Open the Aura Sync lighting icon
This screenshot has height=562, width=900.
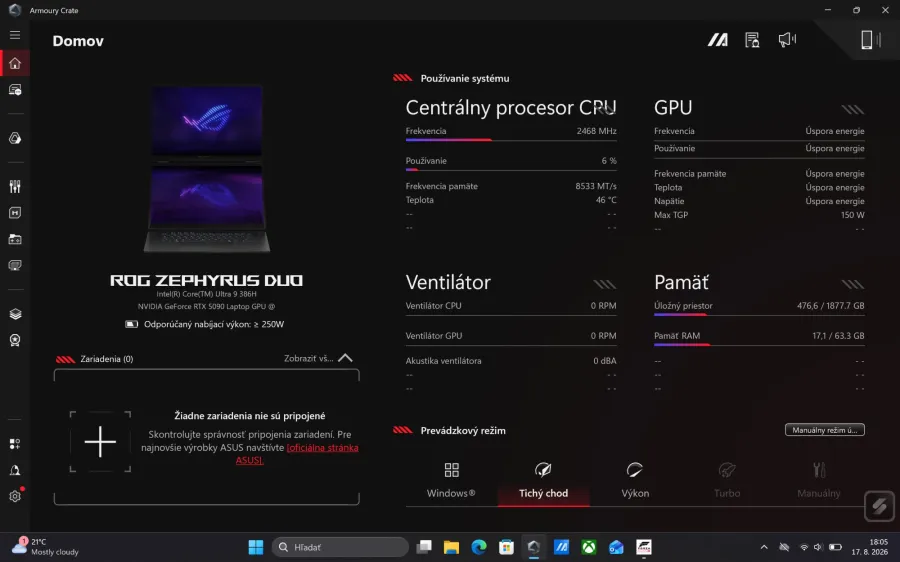pos(15,138)
